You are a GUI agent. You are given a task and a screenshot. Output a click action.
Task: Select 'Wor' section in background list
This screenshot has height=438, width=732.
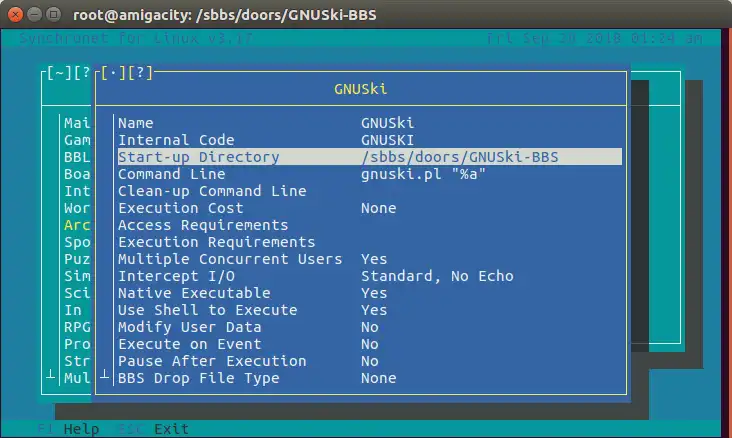77,208
